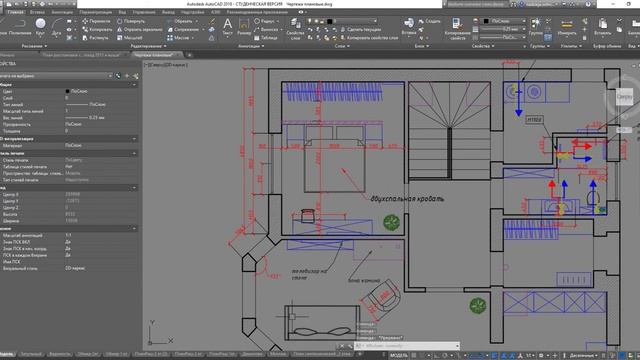Toggle the grid display in status bar

point(414,356)
